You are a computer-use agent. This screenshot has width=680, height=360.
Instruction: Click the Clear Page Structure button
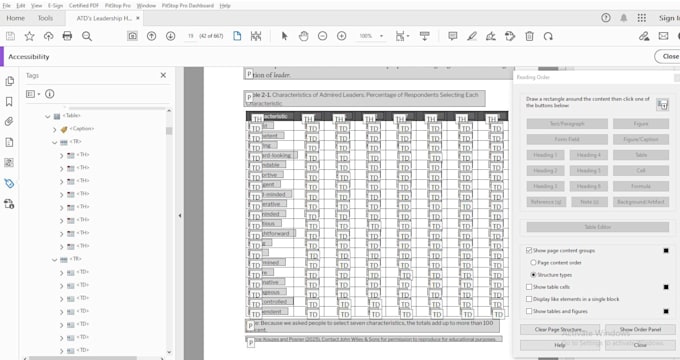click(560, 329)
